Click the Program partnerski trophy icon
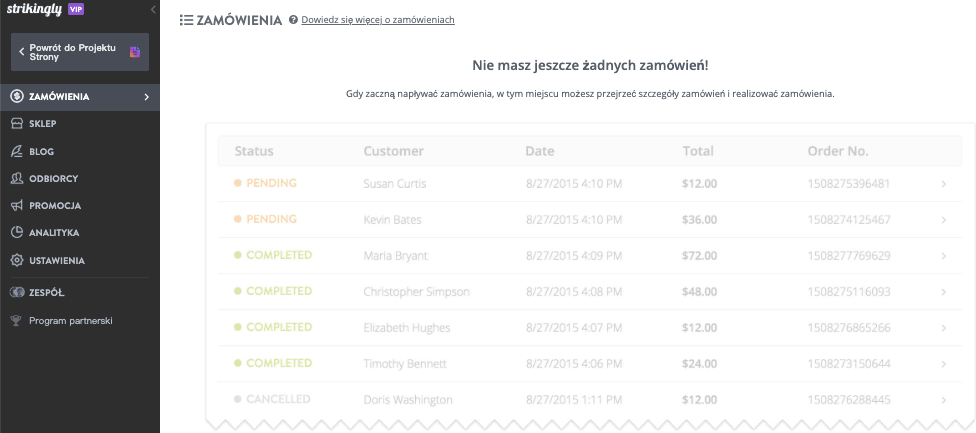976x433 pixels. click(x=17, y=321)
